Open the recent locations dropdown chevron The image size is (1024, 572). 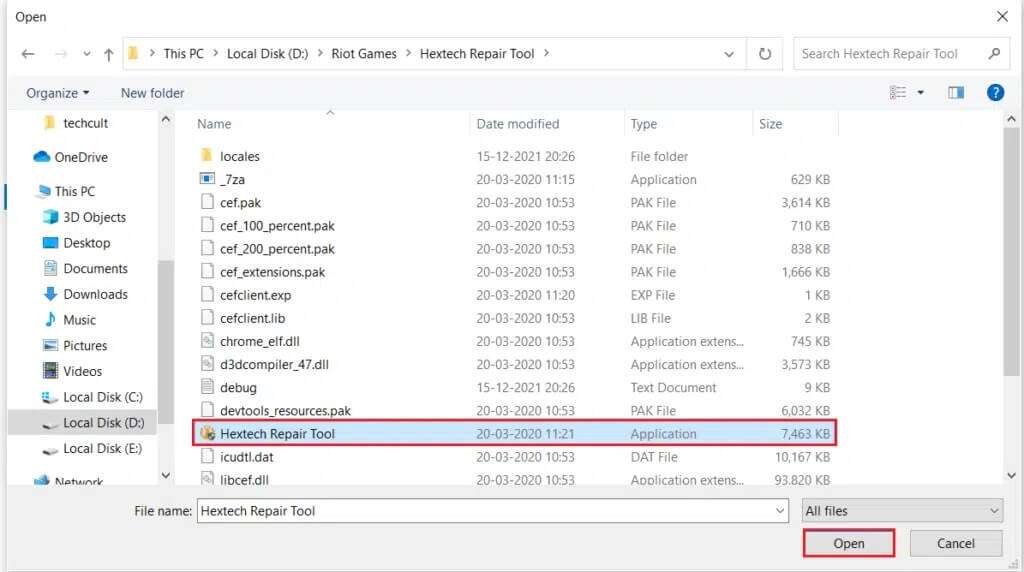click(86, 54)
